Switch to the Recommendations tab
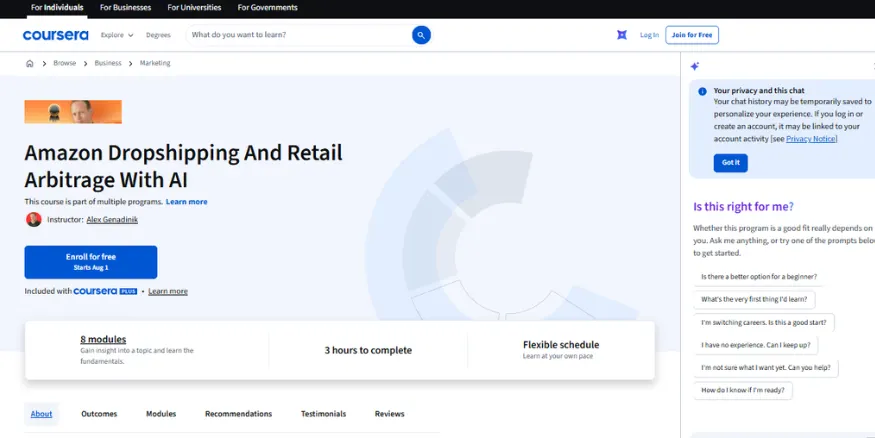 tap(238, 414)
